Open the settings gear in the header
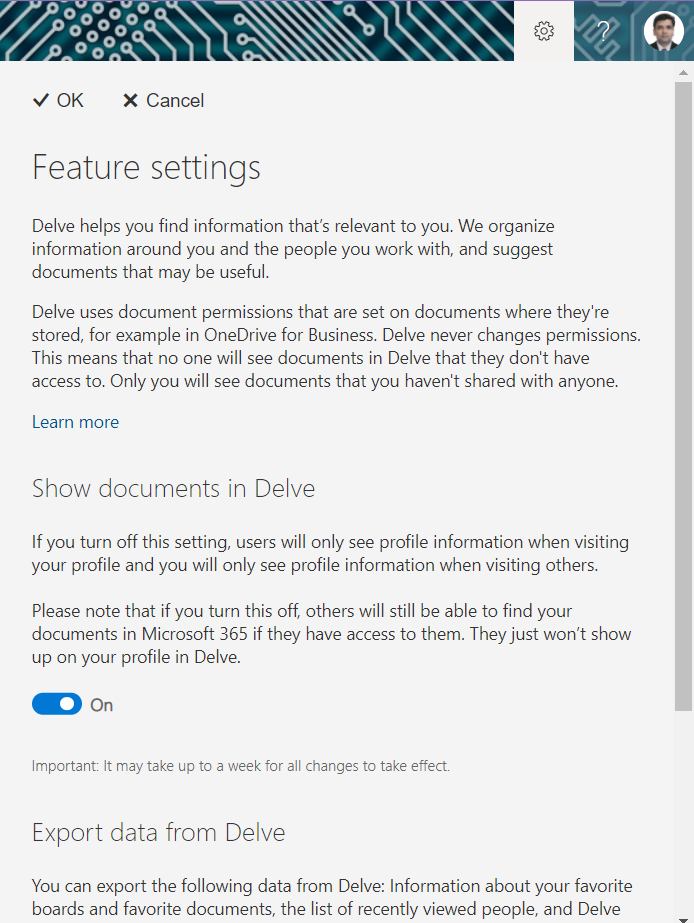Image resolution: width=694 pixels, height=923 pixels. 544,31
